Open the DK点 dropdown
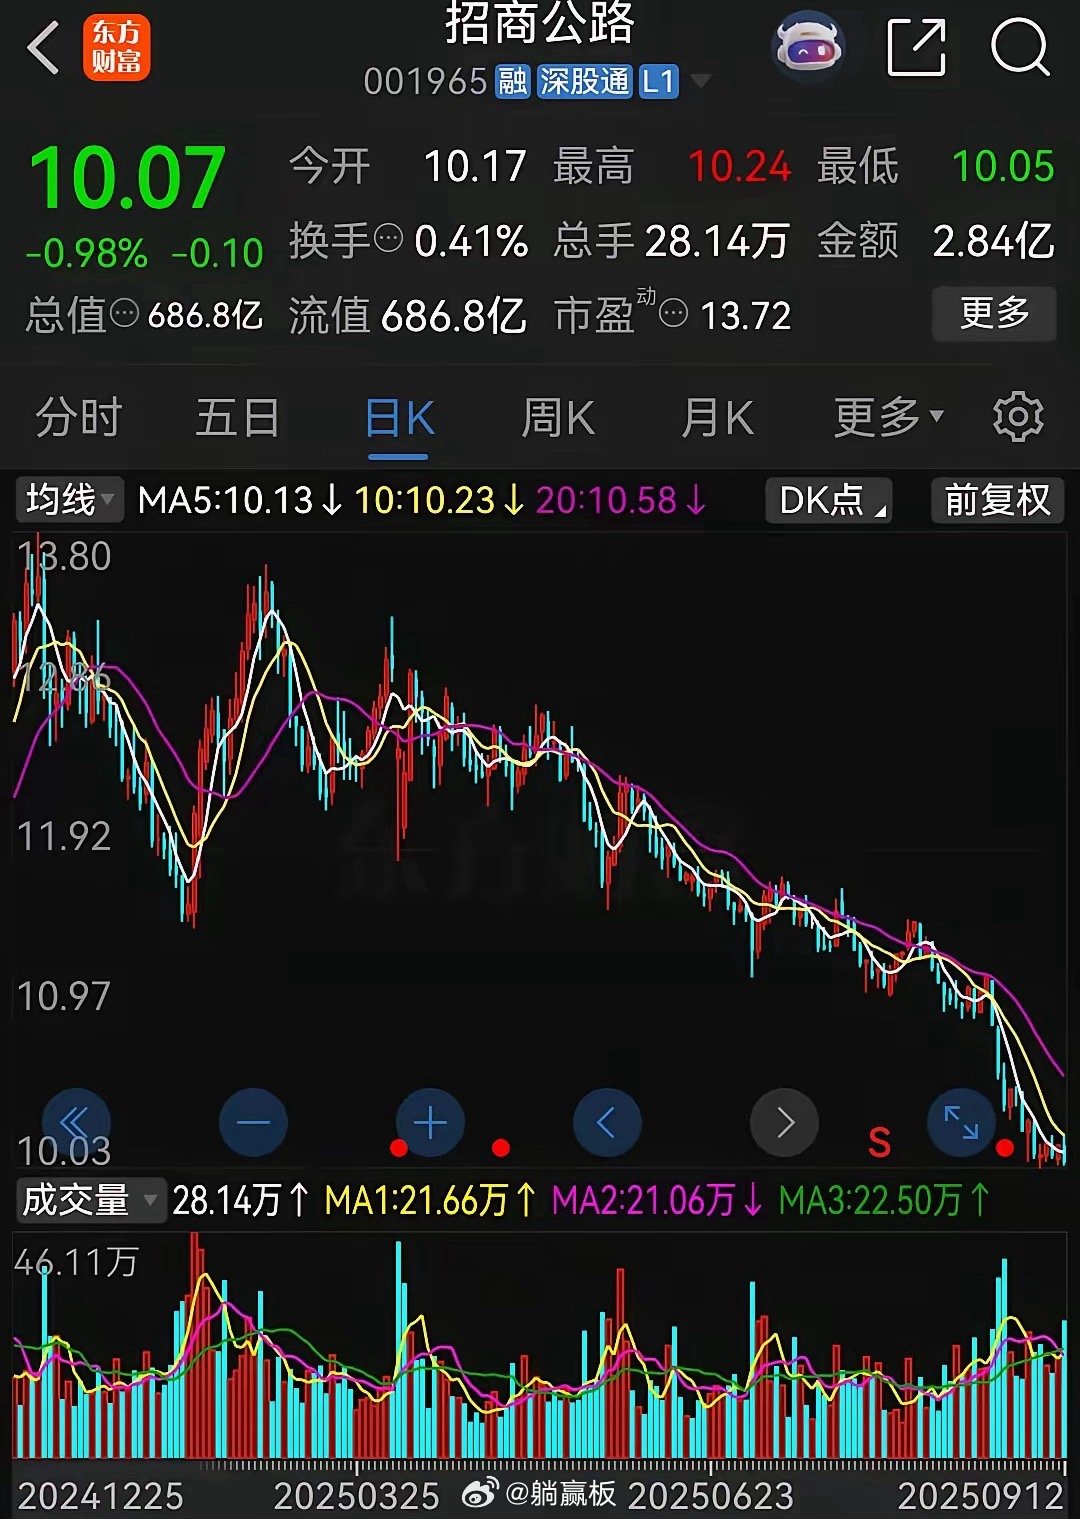 coord(829,500)
